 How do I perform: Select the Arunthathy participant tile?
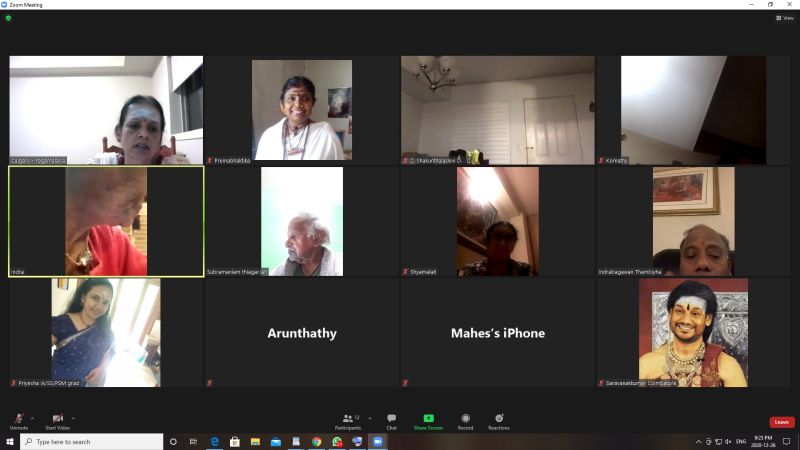pos(302,333)
